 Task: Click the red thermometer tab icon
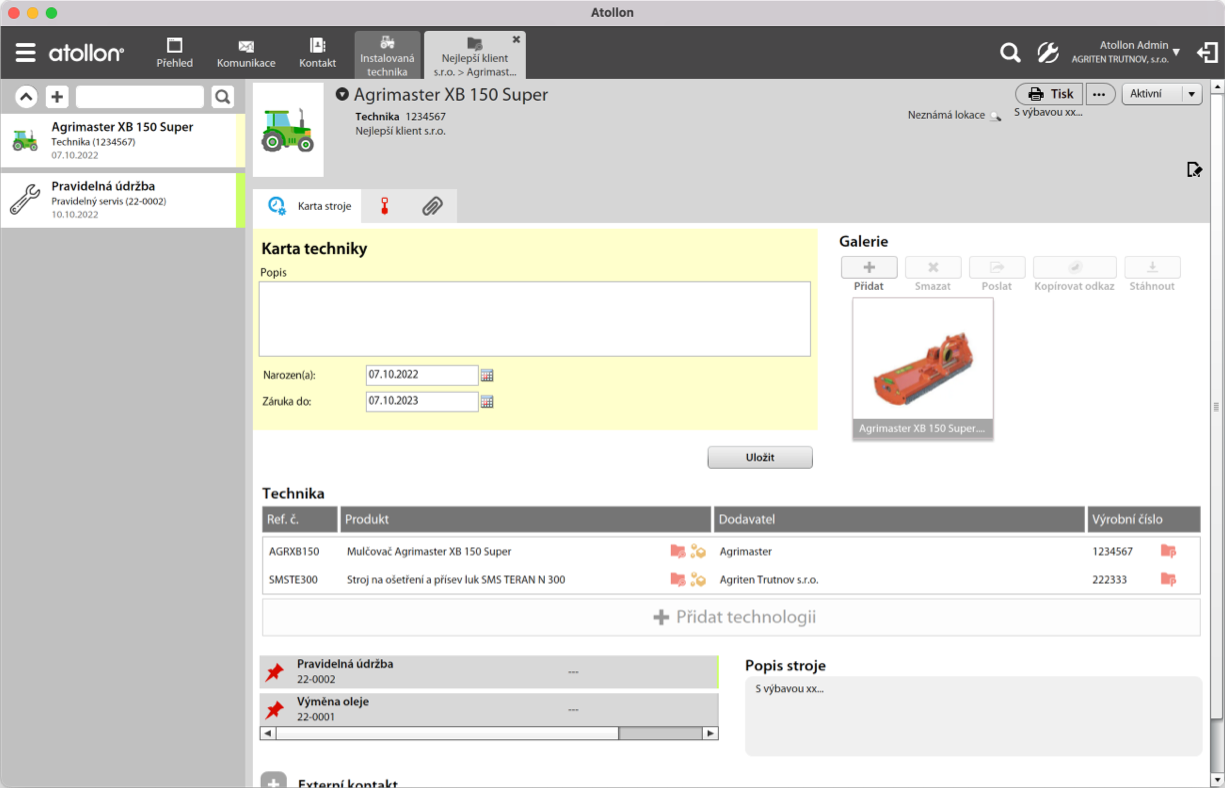384,206
